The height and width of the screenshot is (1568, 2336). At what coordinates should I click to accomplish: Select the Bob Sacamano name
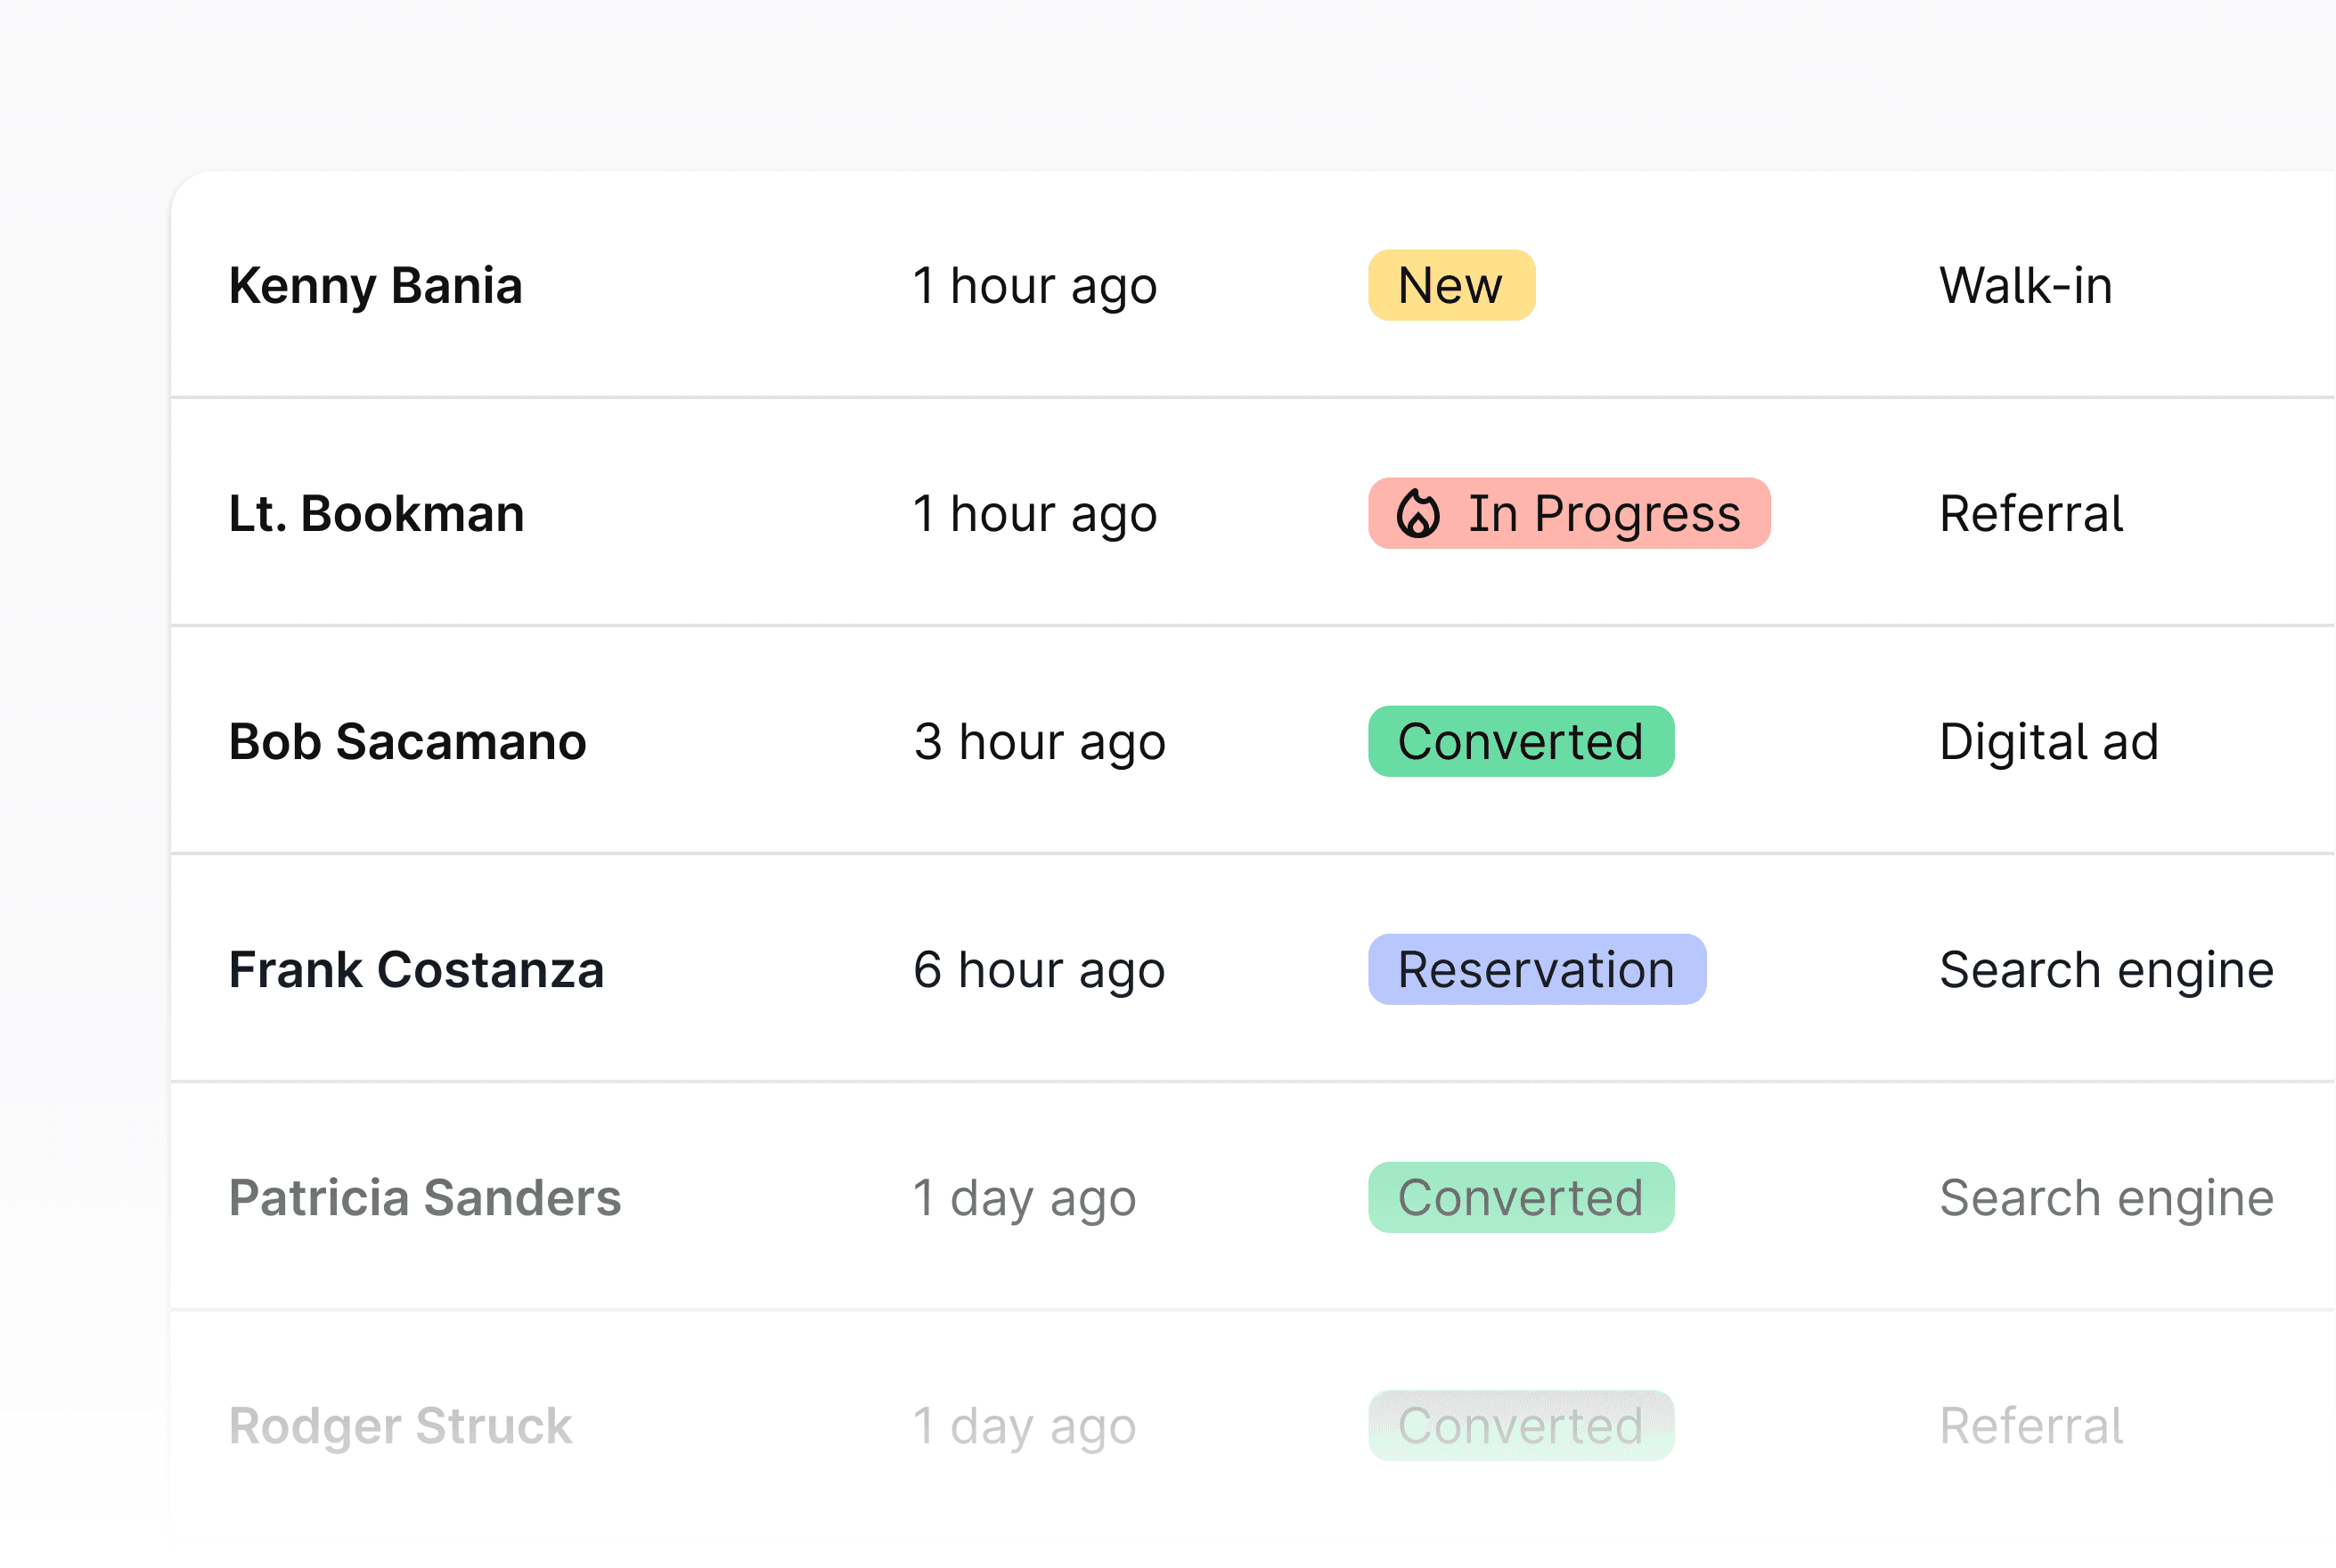click(407, 742)
